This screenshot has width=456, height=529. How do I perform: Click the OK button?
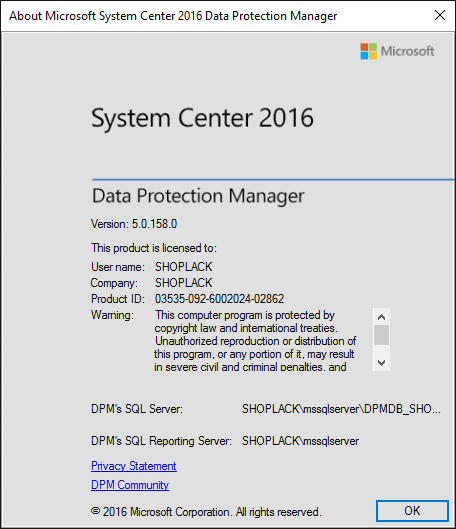[412, 510]
